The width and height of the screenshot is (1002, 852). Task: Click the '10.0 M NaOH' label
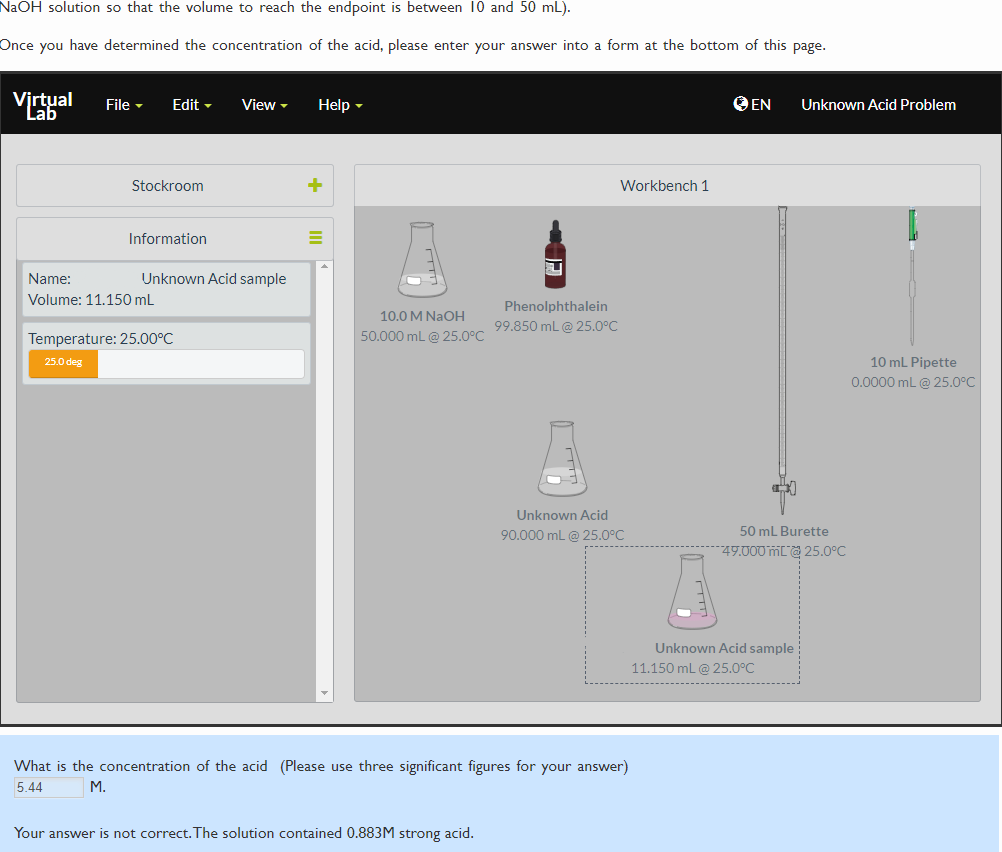tap(422, 316)
